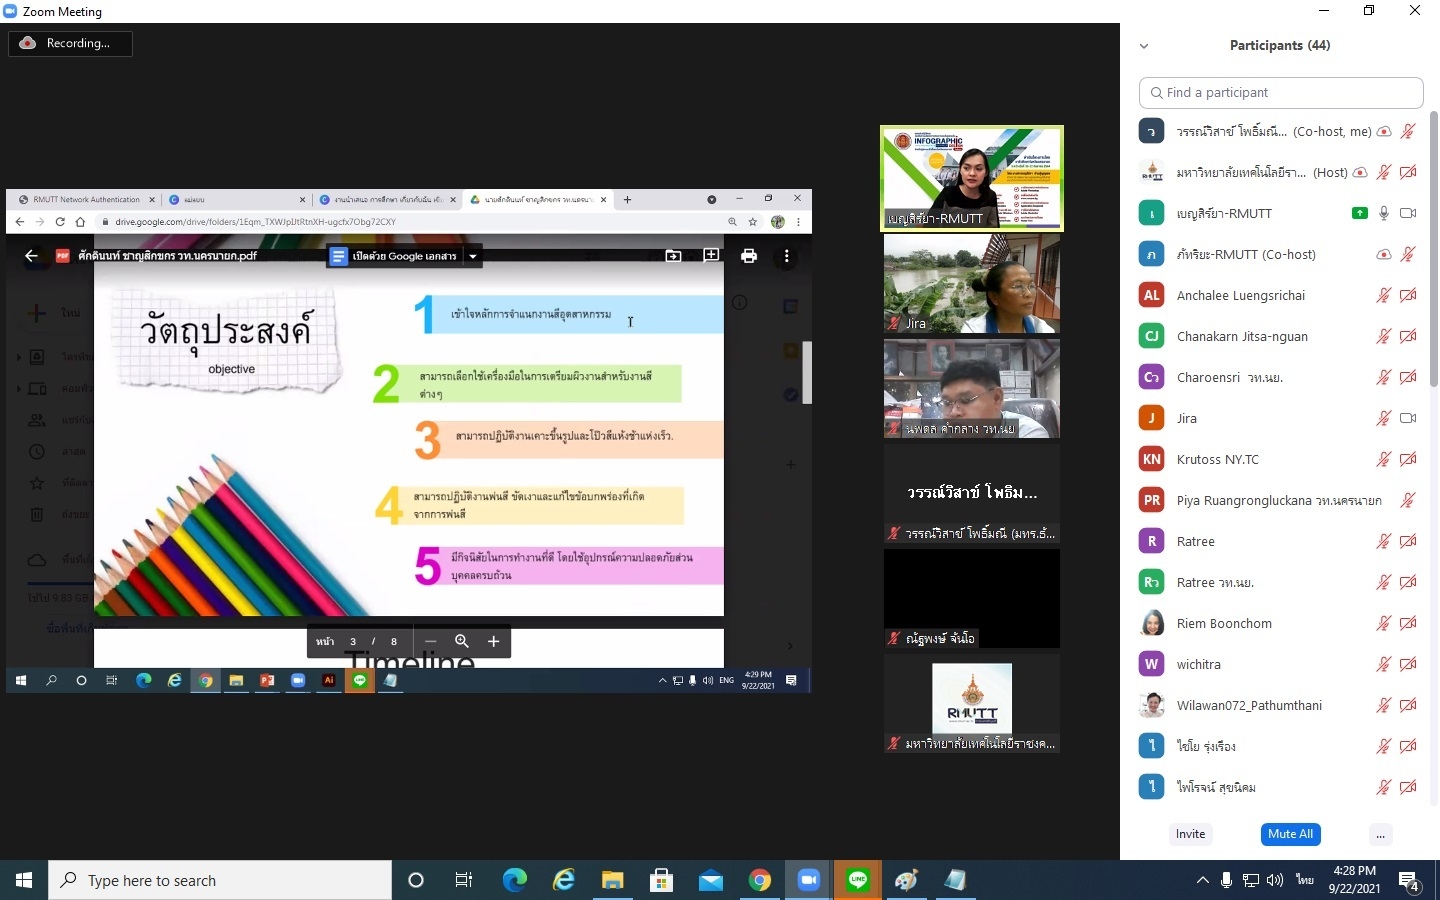This screenshot has height=900, width=1440.
Task: Click the 'Type here to search' taskbar box
Action: [220, 880]
